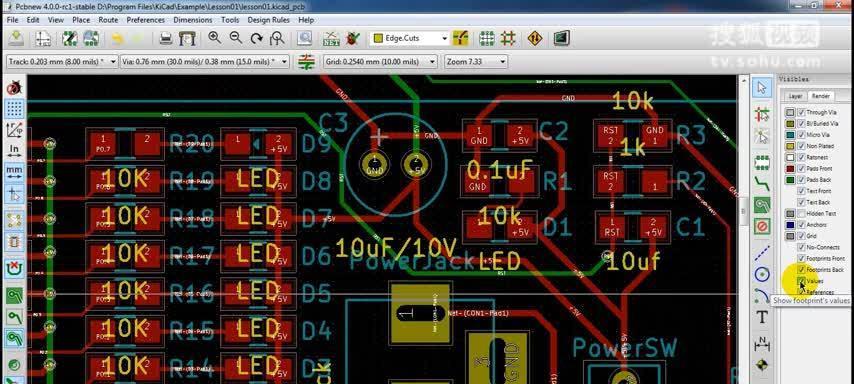Choose the Add text tool
The image size is (854, 384).
tap(761, 317)
